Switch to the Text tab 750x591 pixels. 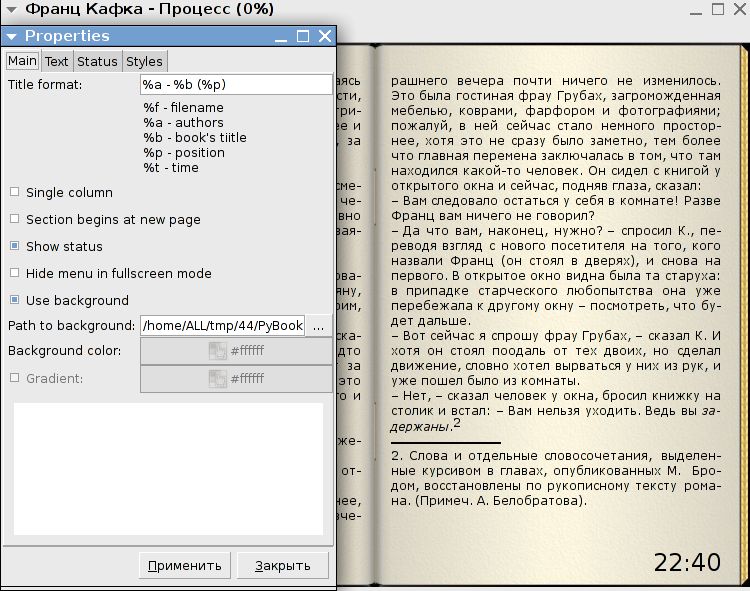point(56,61)
